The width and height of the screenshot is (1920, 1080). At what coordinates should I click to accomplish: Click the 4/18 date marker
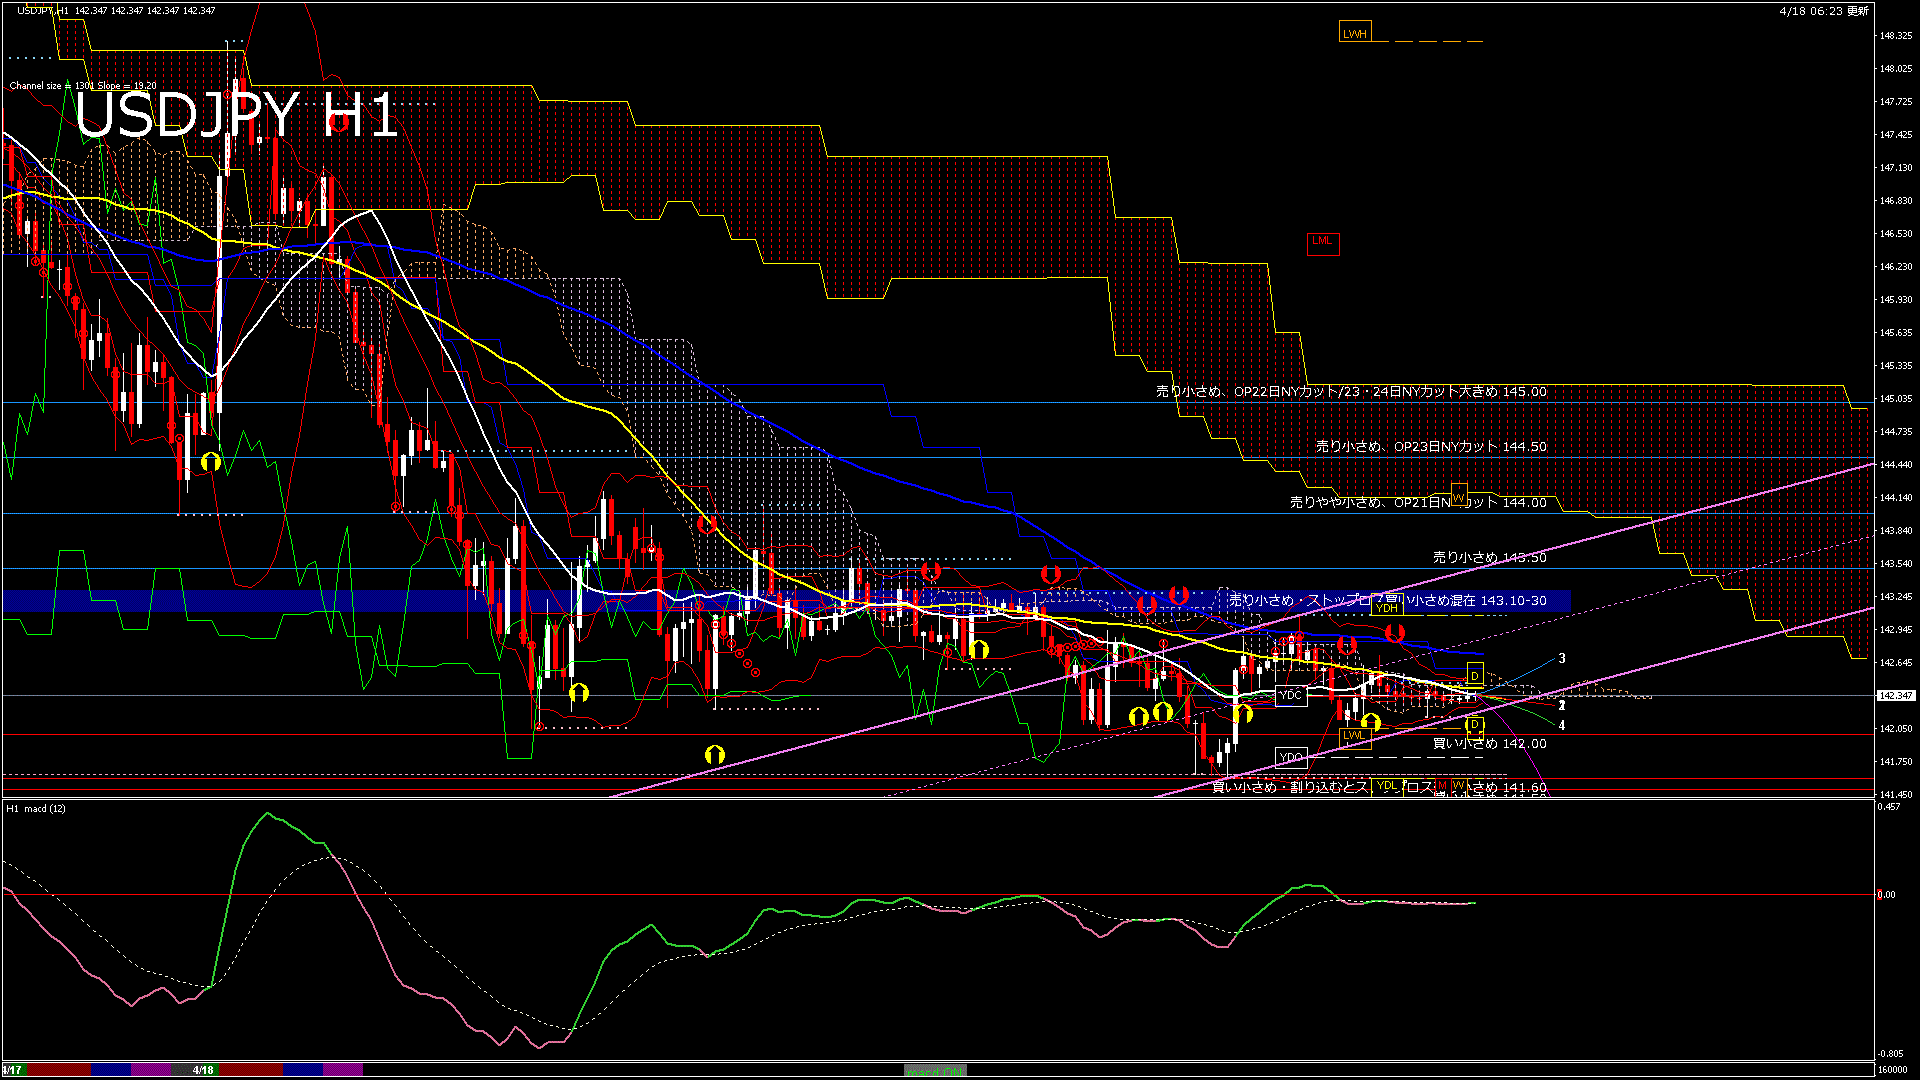203,1070
